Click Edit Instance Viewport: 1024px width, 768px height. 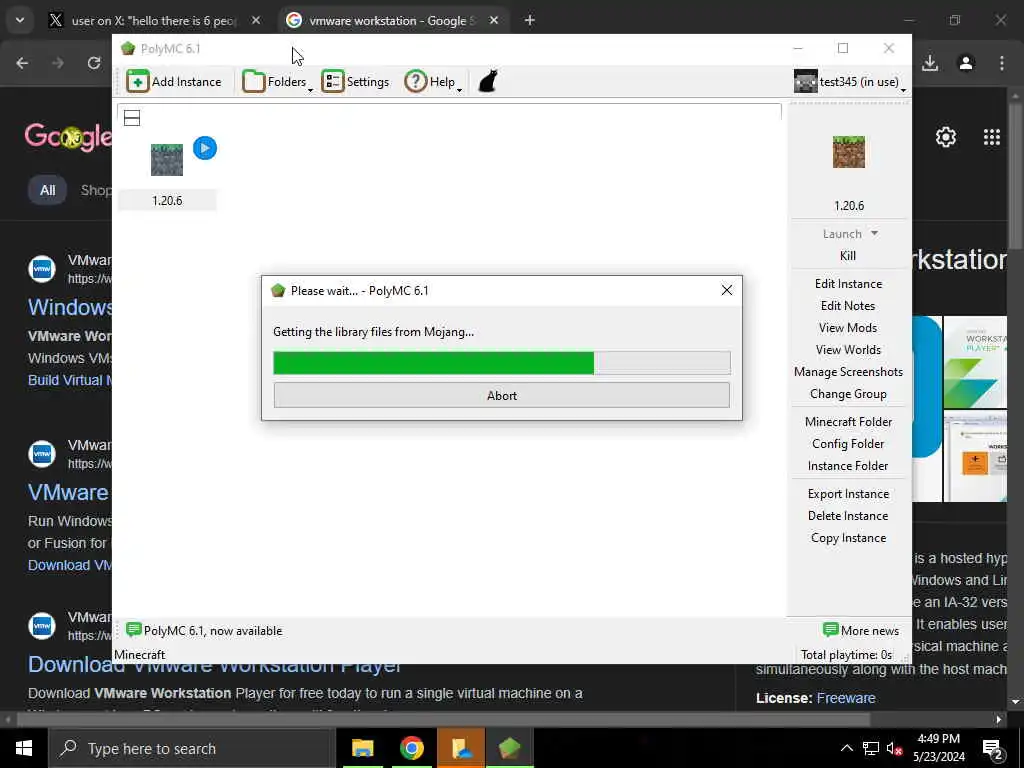click(848, 283)
